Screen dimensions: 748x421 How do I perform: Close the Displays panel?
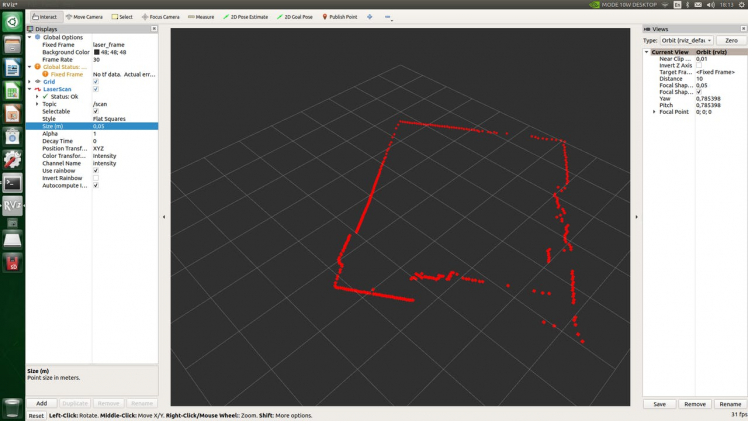tap(154, 29)
